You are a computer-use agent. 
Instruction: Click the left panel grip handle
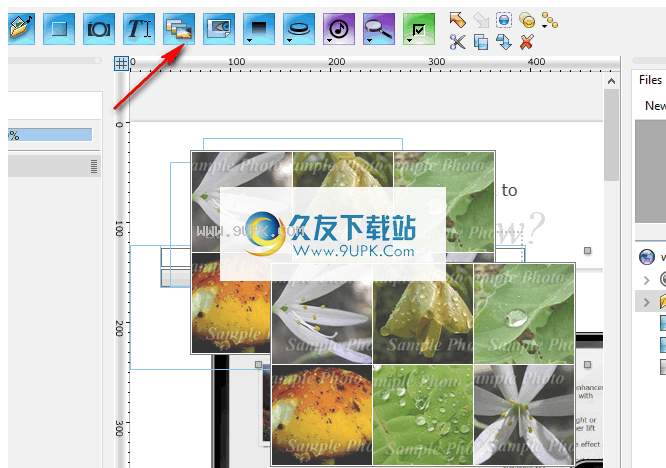[x=94, y=166]
